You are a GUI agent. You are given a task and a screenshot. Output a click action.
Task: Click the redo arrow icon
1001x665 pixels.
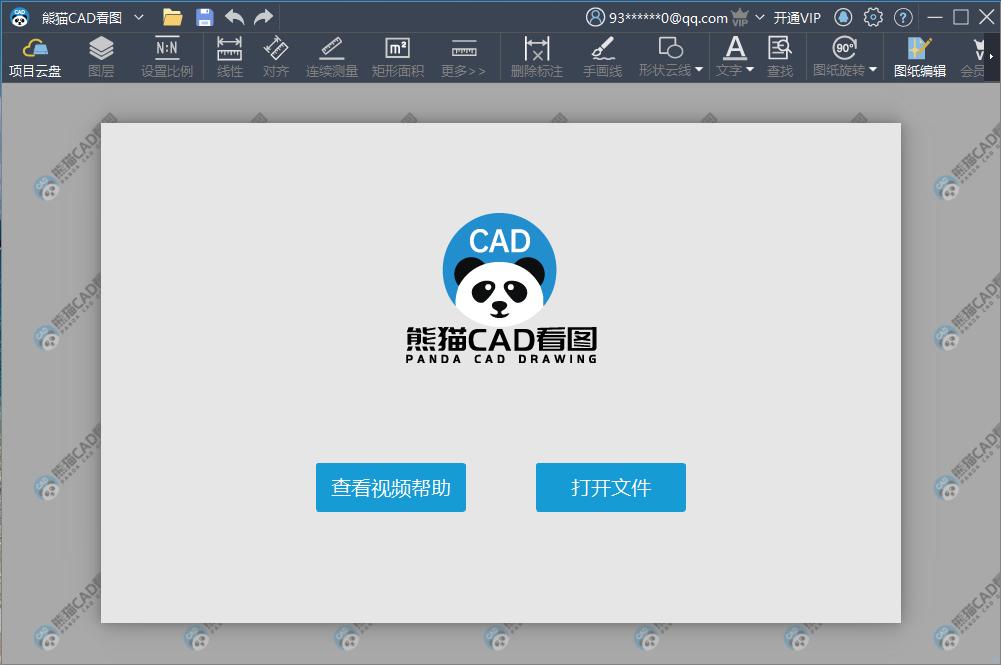(263, 17)
